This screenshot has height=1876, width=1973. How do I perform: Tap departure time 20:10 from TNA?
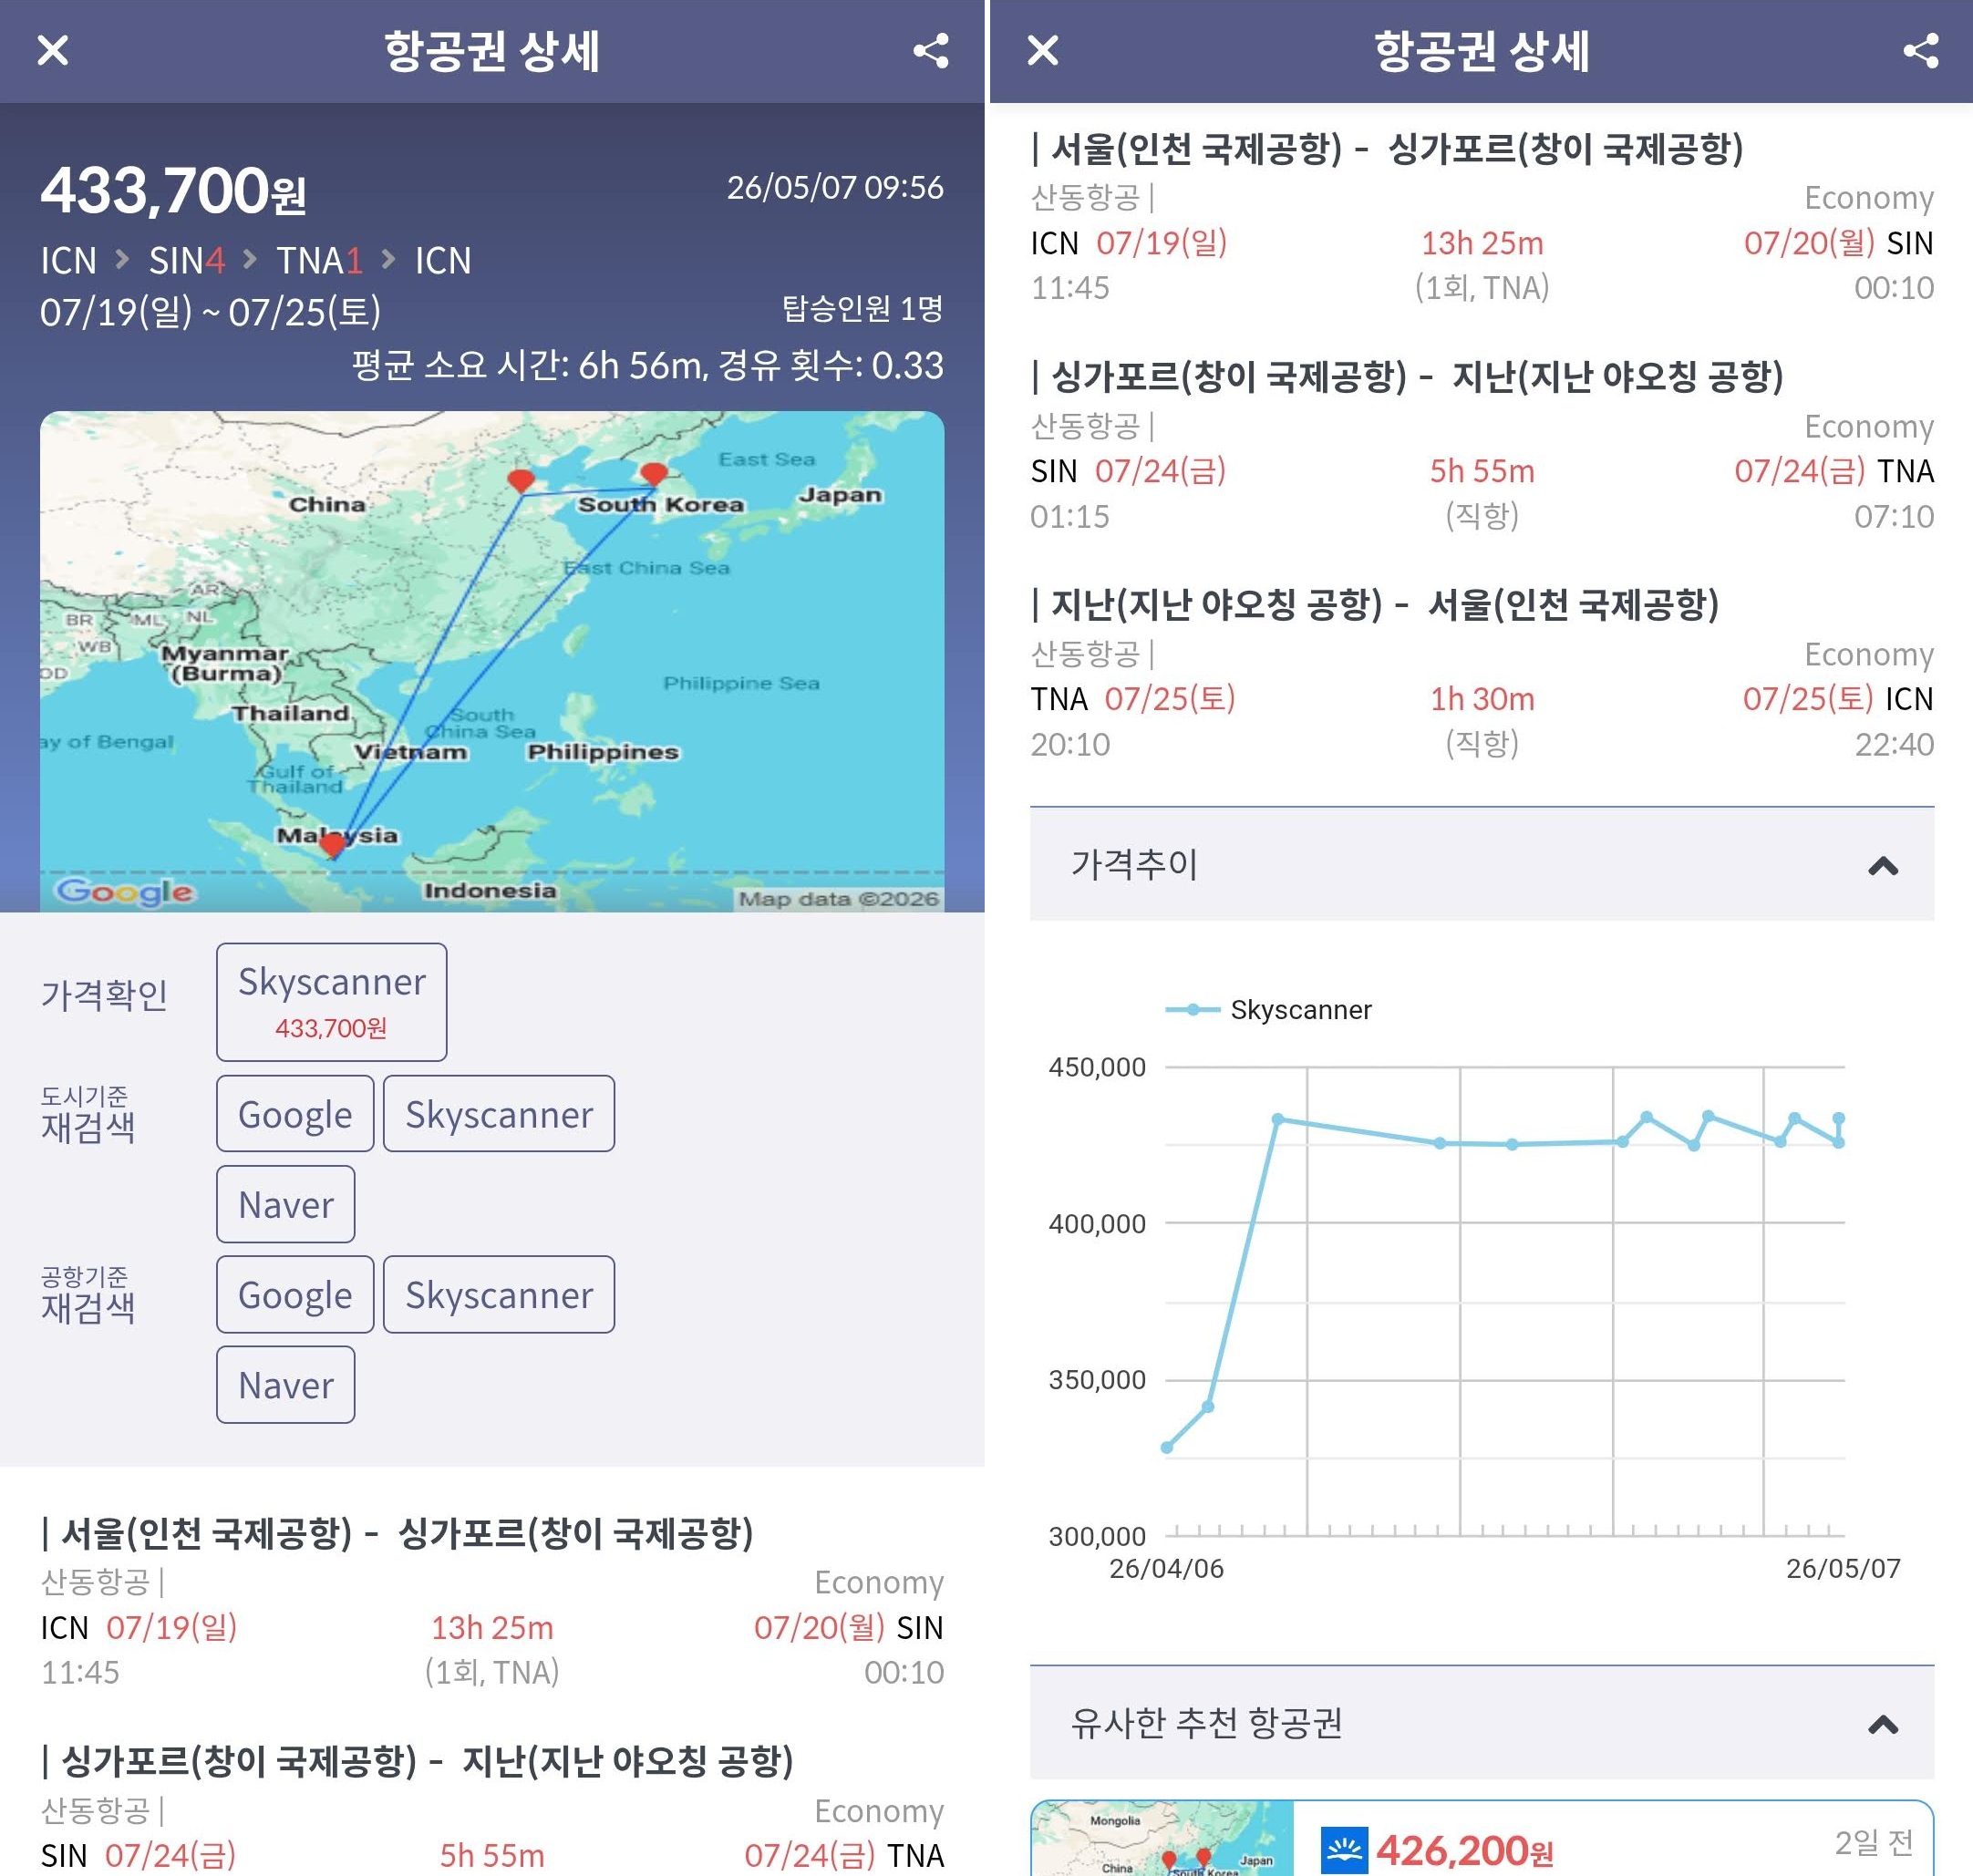click(x=1070, y=744)
